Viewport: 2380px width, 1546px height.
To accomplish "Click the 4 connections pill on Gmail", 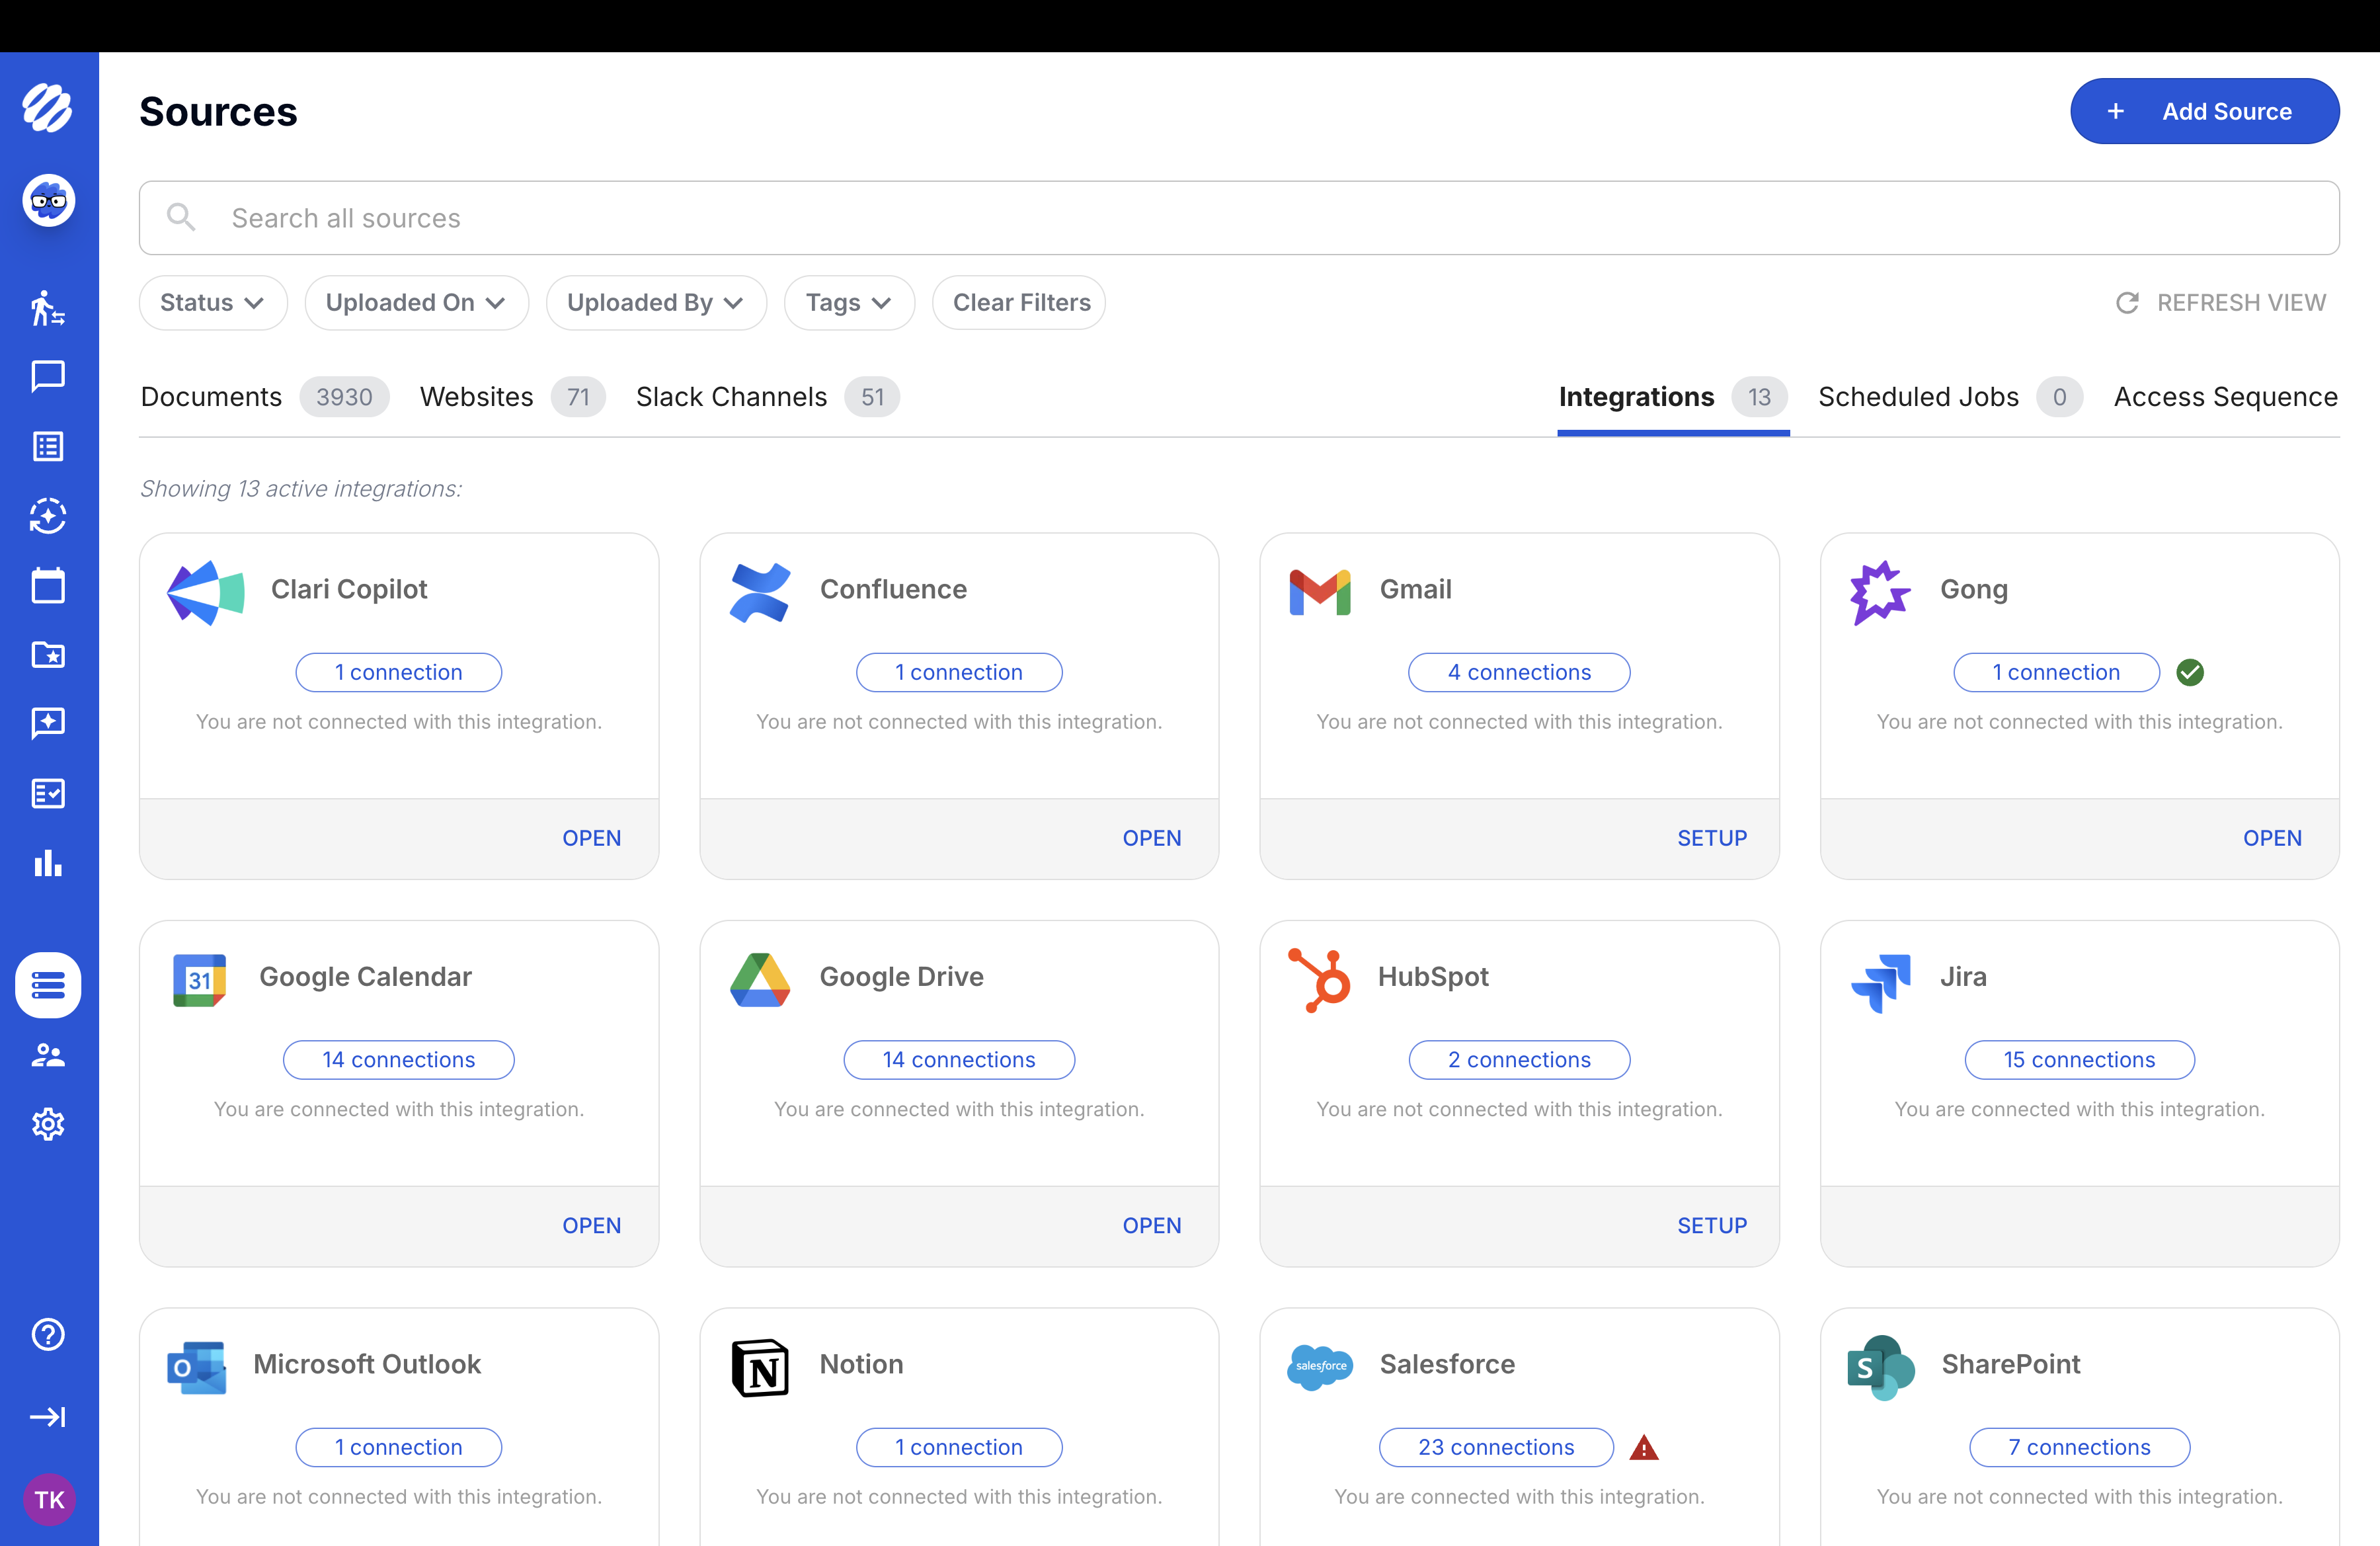I will tap(1519, 672).
